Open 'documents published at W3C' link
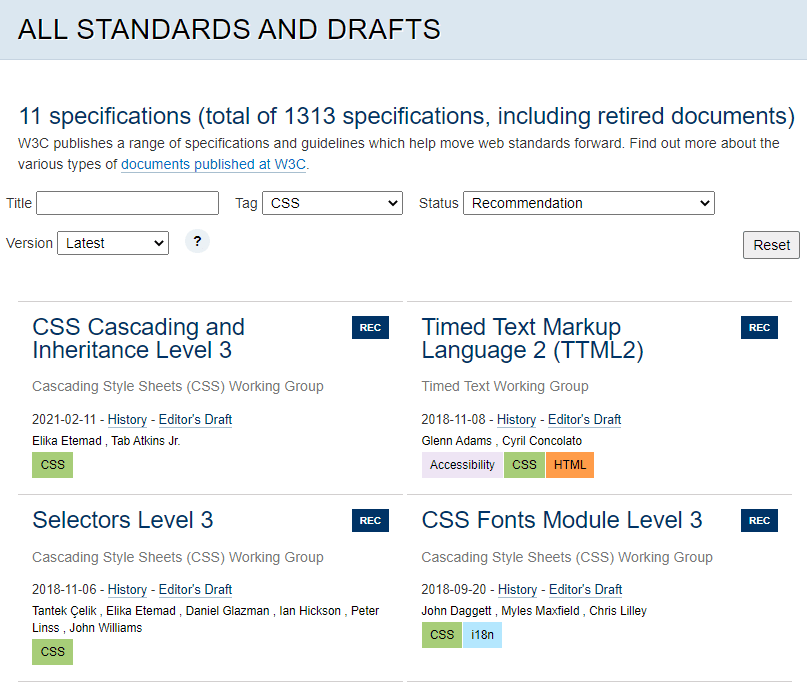807x684 pixels. 214,164
